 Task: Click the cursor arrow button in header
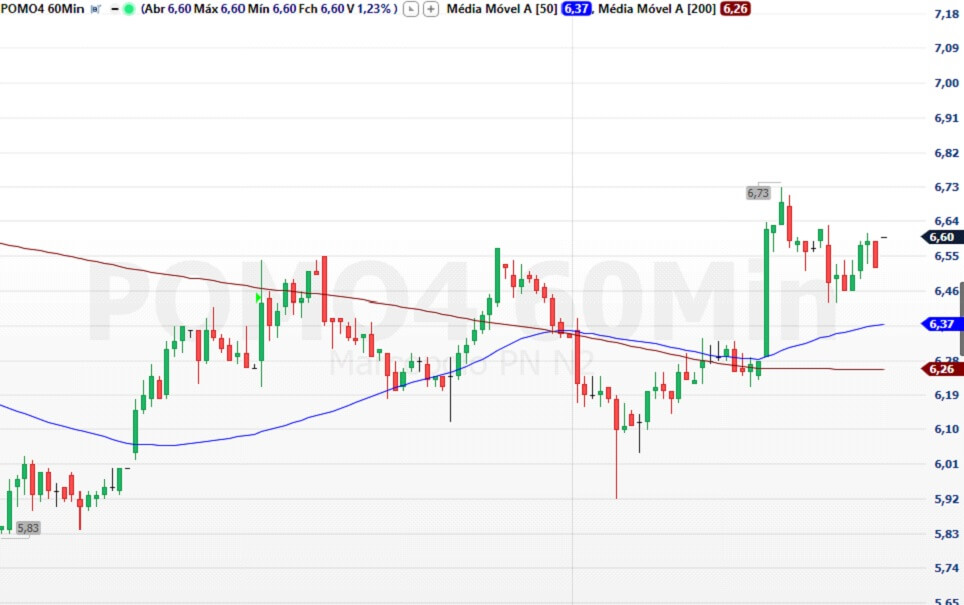[411, 9]
